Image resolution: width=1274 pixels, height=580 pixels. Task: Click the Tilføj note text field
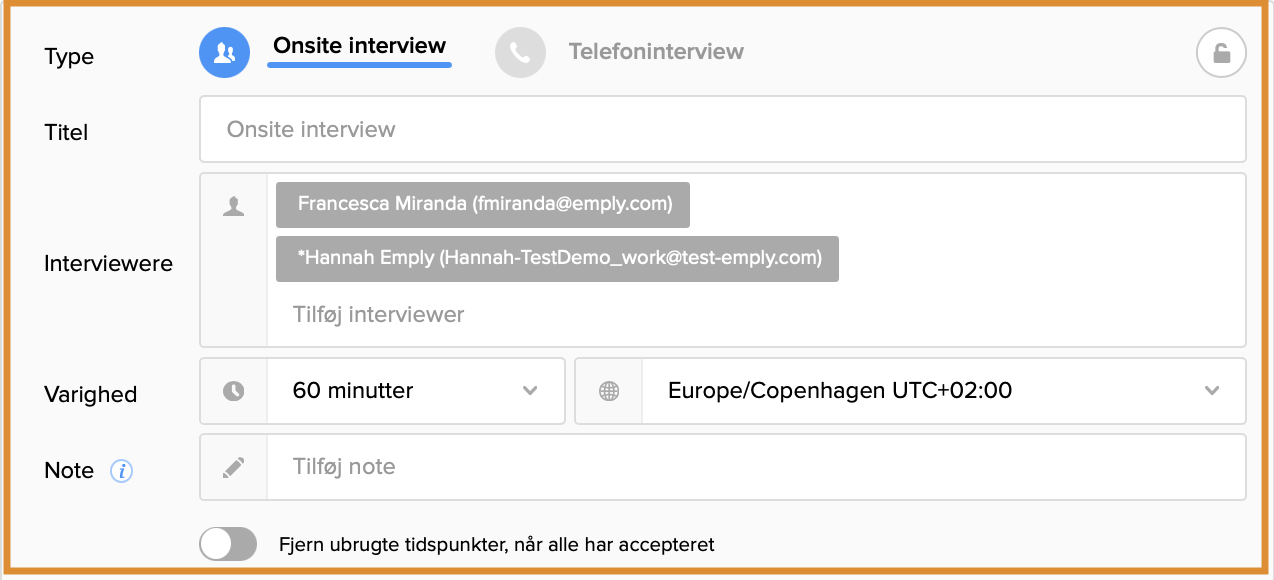click(x=755, y=467)
